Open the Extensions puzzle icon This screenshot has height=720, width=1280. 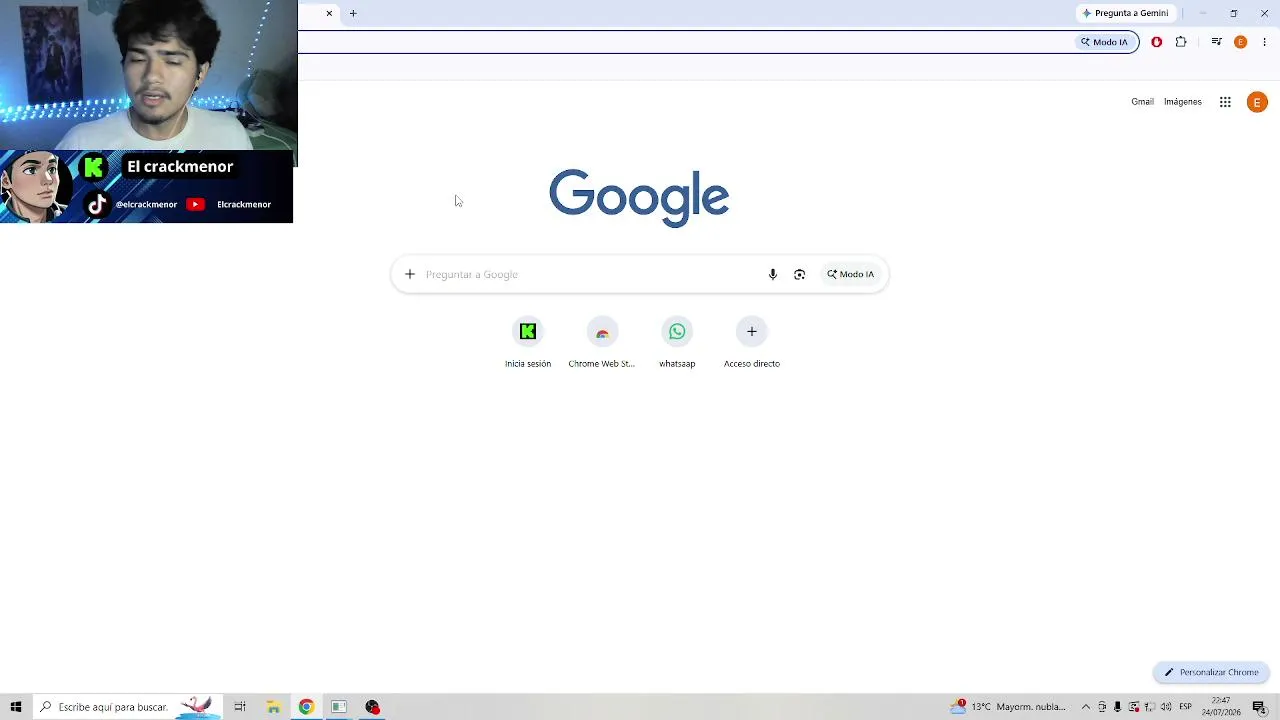point(1181,42)
